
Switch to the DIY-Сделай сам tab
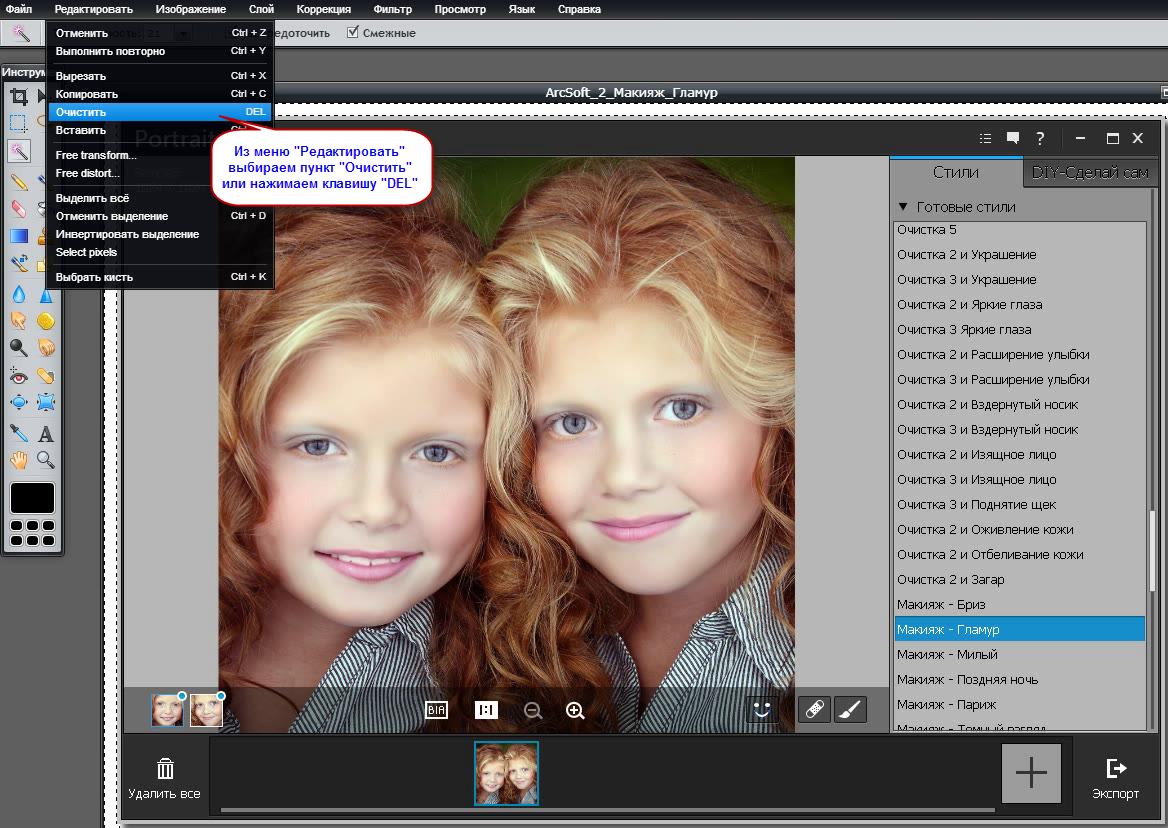(1090, 173)
